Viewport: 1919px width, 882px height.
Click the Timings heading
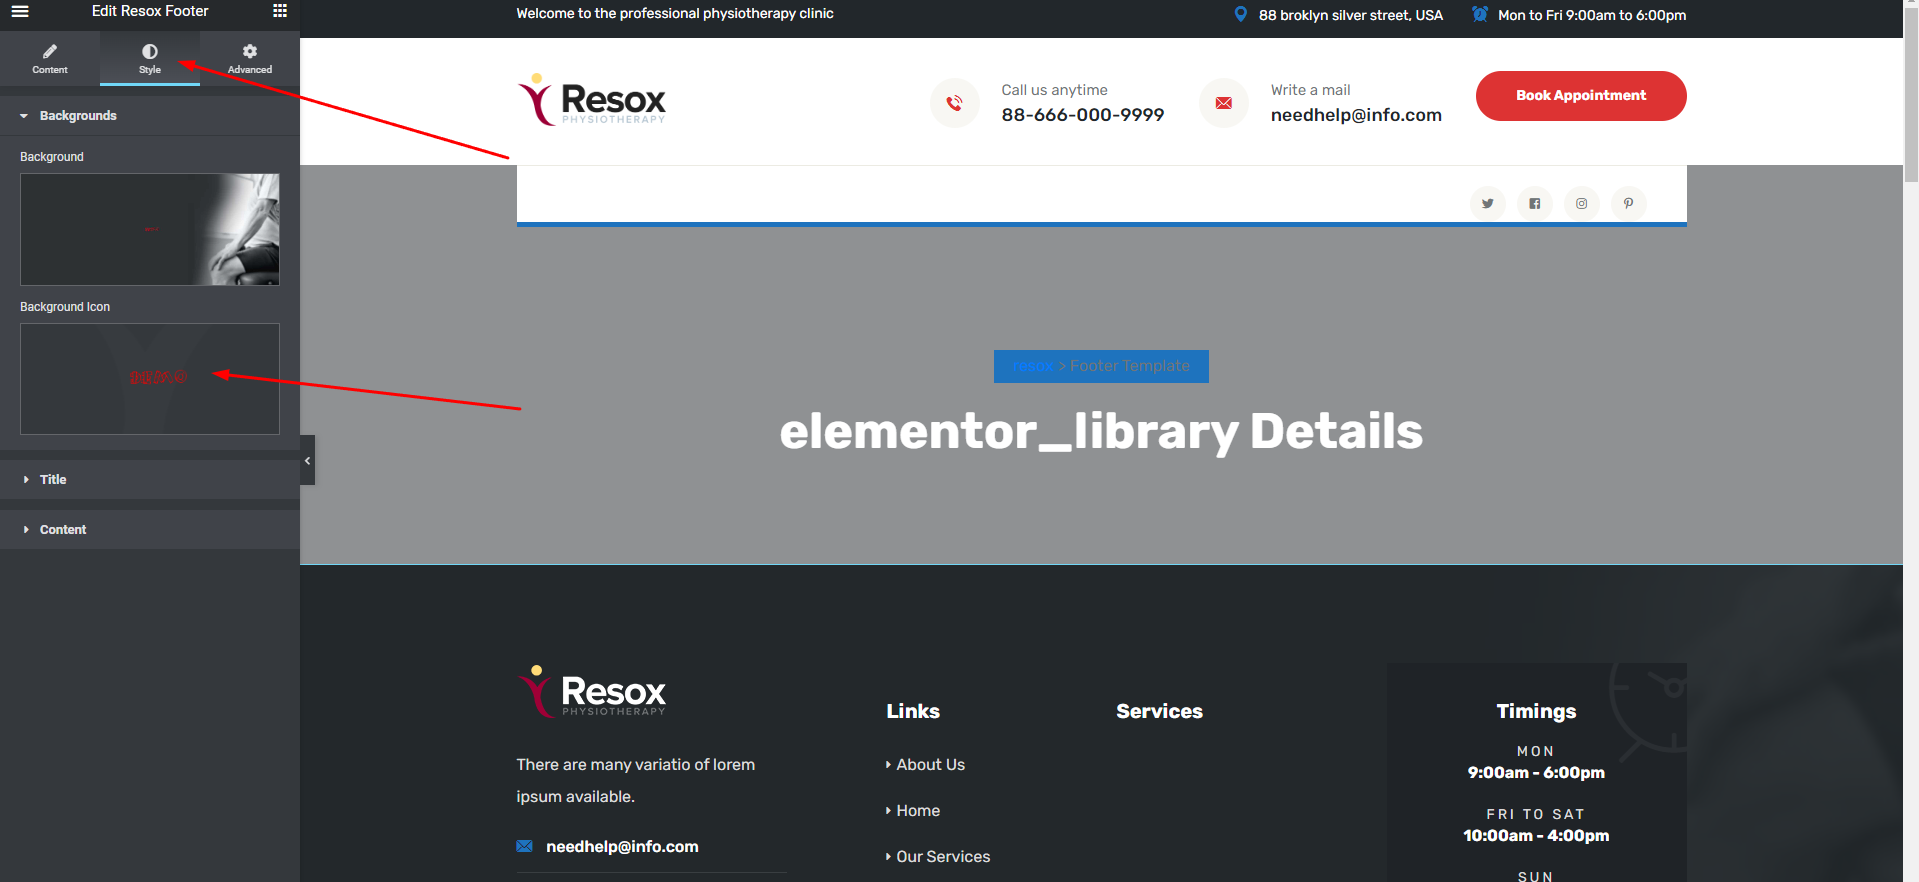[x=1536, y=711]
